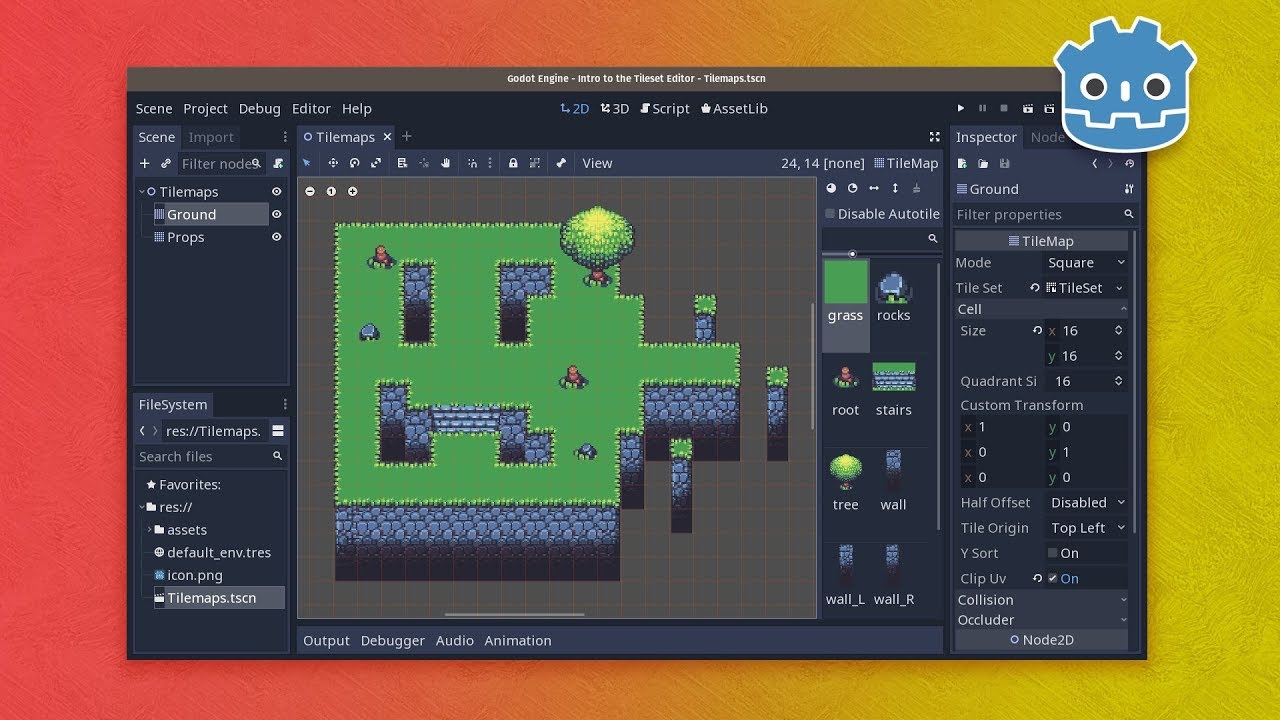This screenshot has height=720, width=1280.
Task: Click the bone/skeleton options icon
Action: (561, 163)
